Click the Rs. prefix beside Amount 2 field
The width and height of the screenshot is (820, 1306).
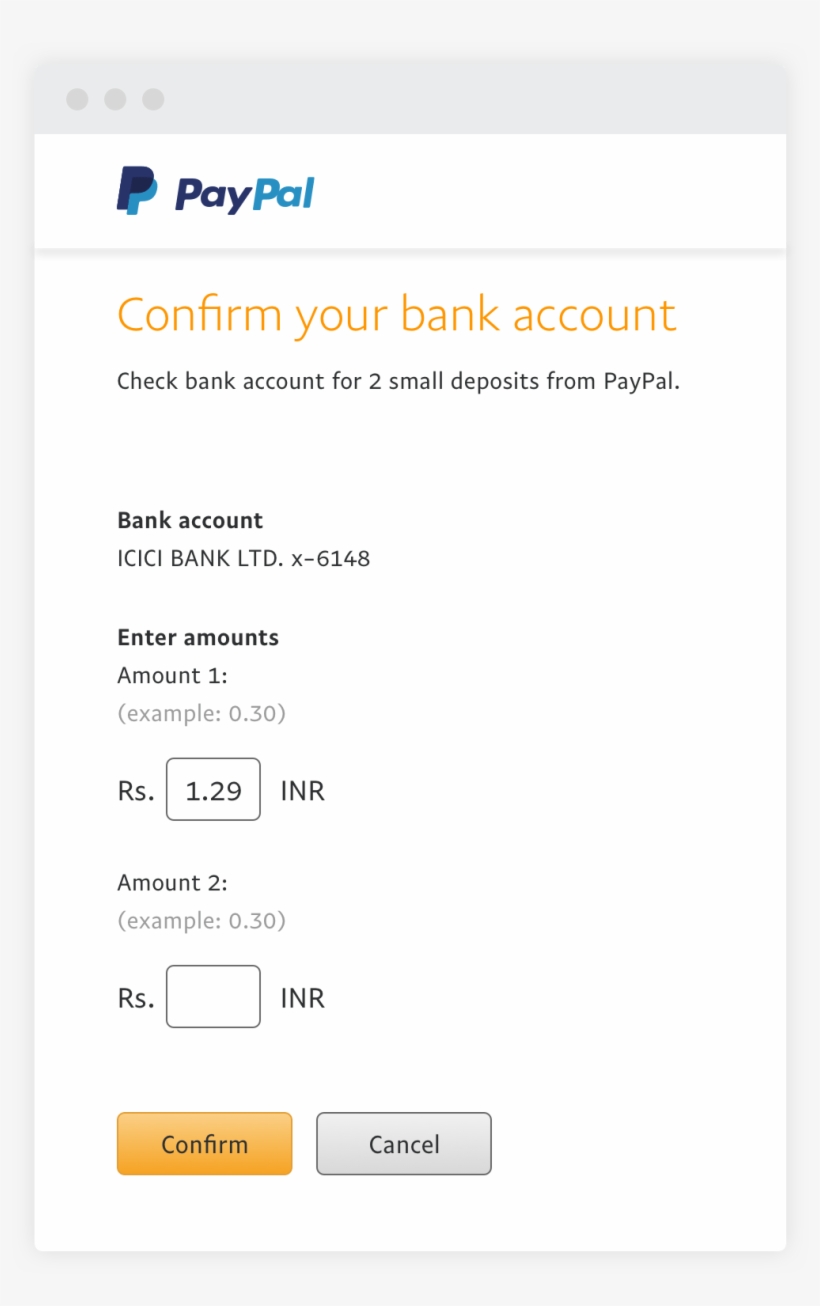[136, 998]
